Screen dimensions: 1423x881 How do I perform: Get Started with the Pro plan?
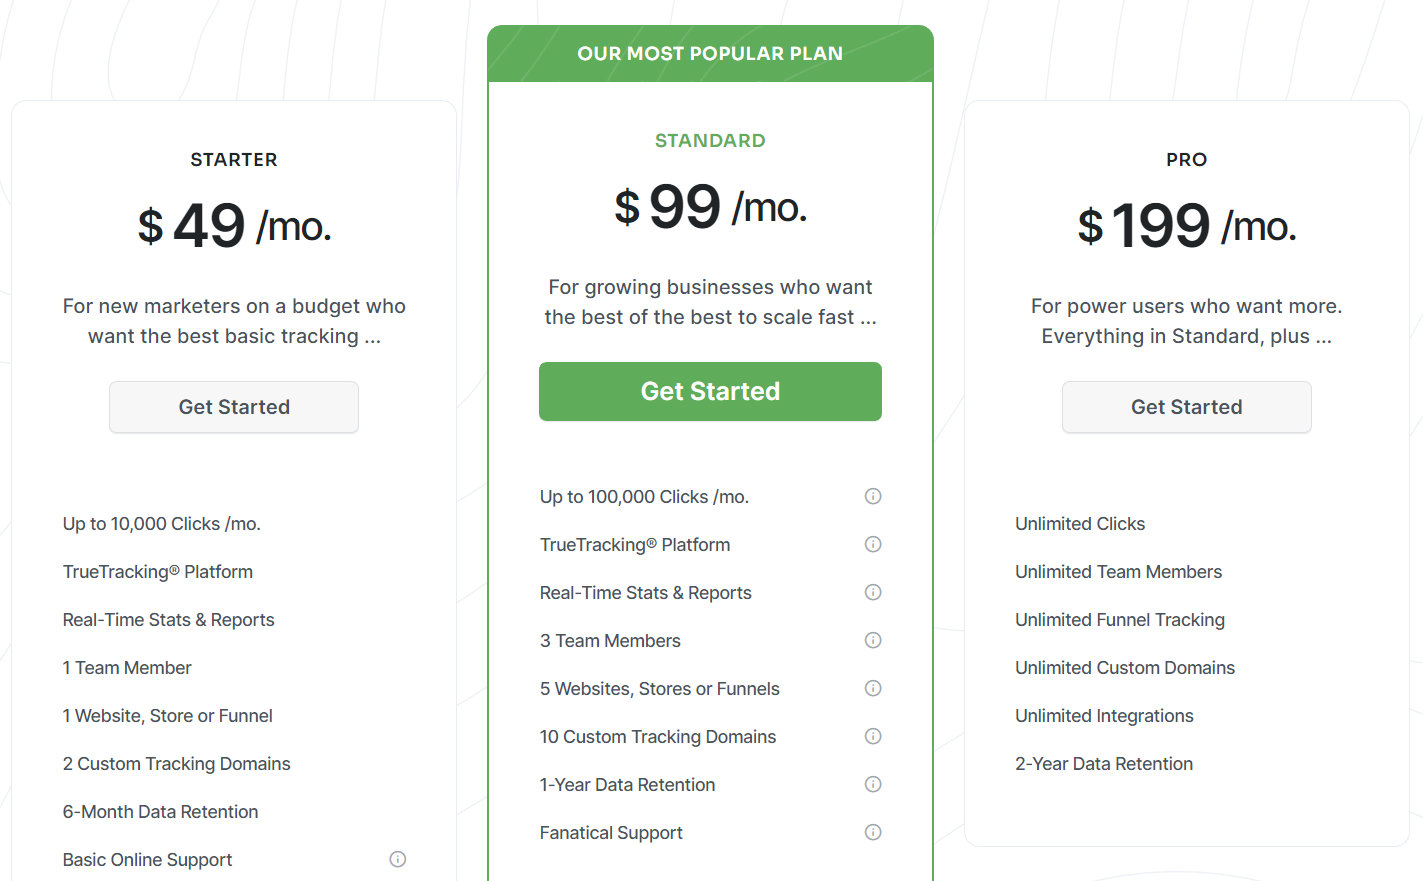coord(1187,407)
